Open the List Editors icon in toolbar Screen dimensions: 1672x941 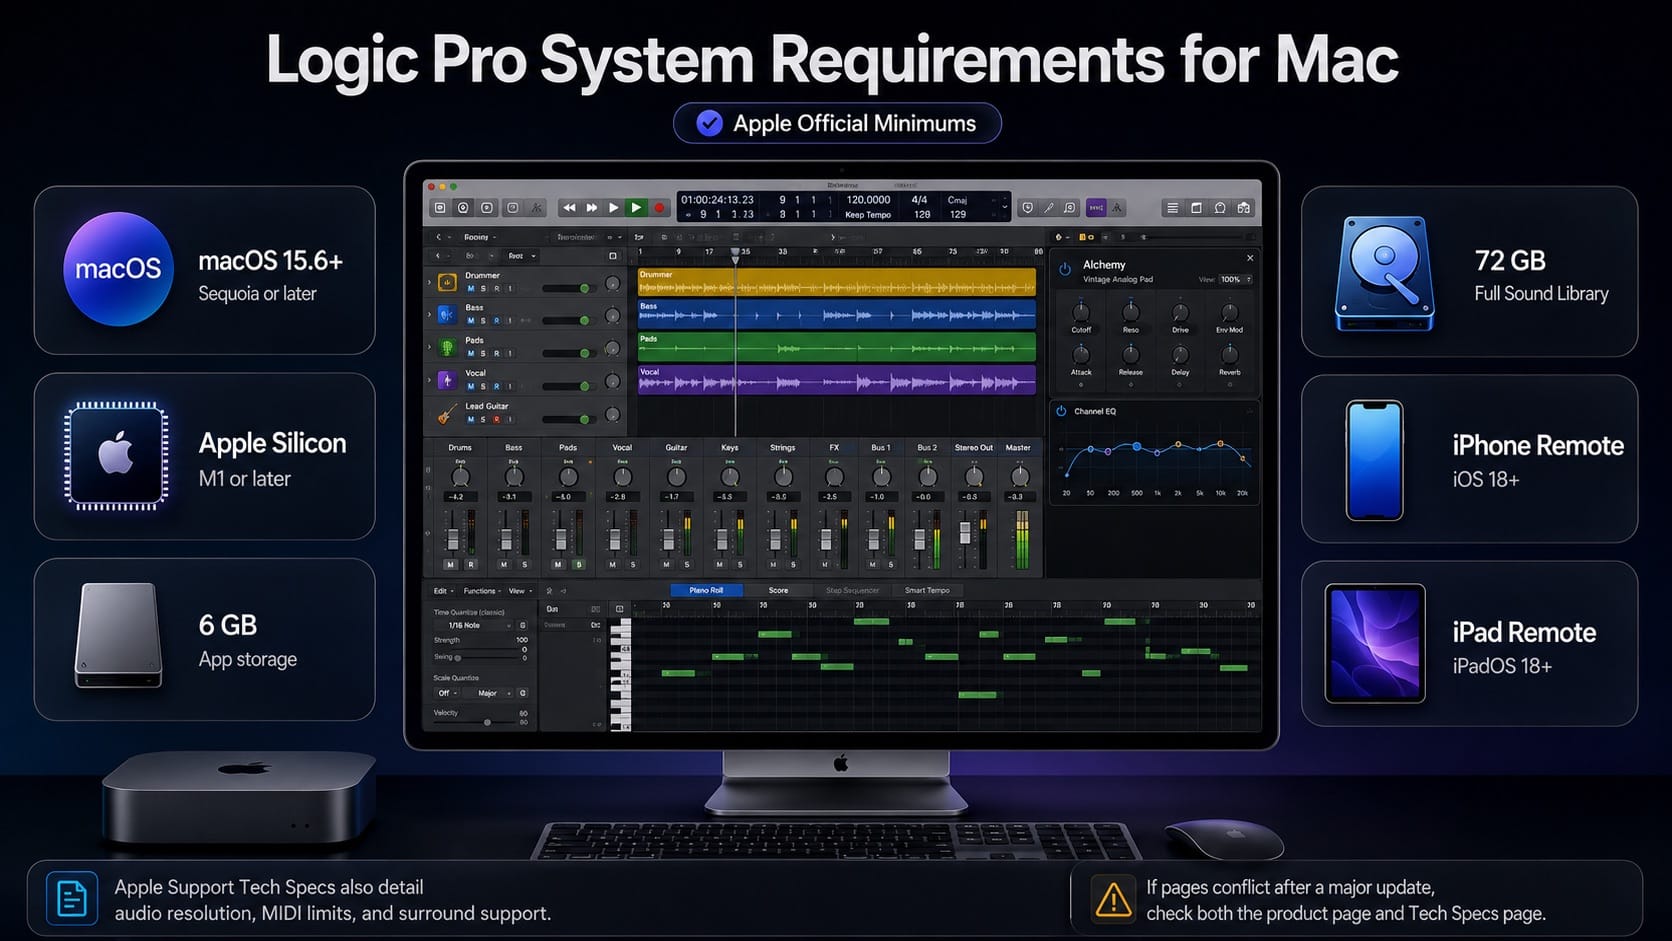click(x=1172, y=208)
